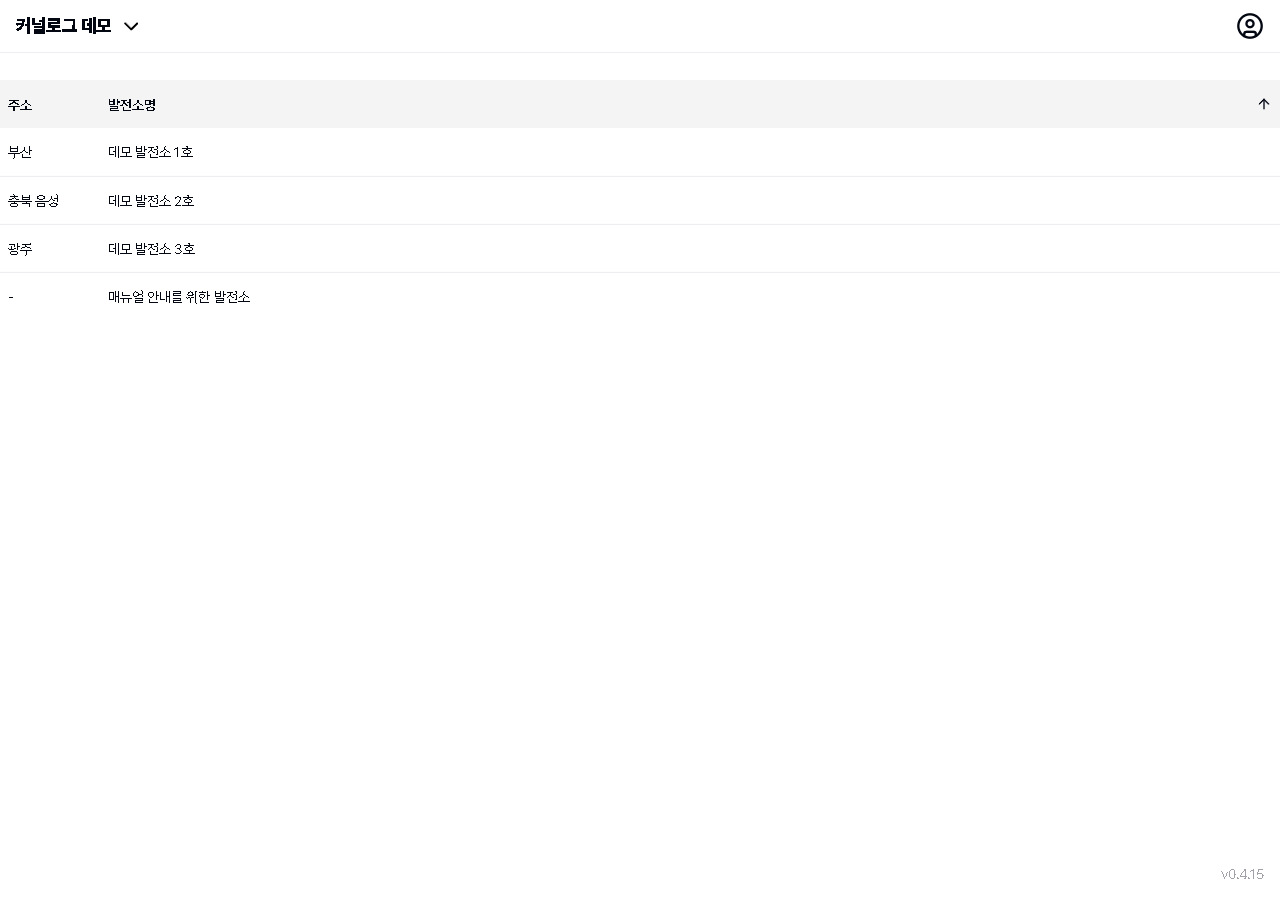The width and height of the screenshot is (1280, 900).
Task: Click empty area right of 데모 발전소 1호
Action: click(700, 152)
